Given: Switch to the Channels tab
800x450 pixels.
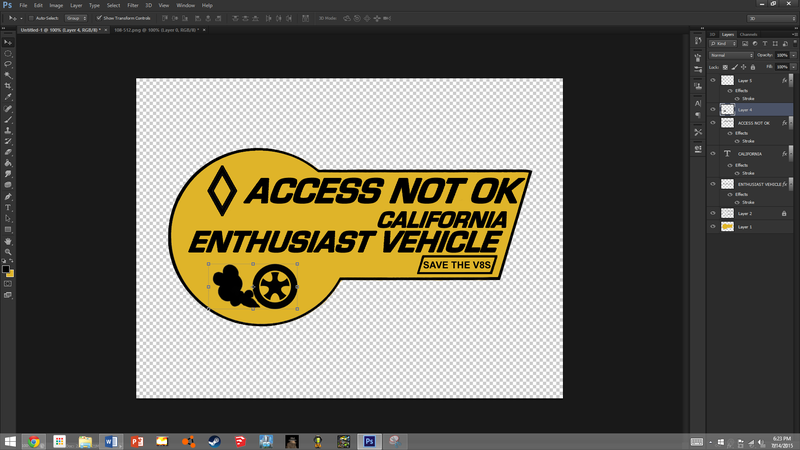Looking at the screenshot, I should tap(748, 35).
